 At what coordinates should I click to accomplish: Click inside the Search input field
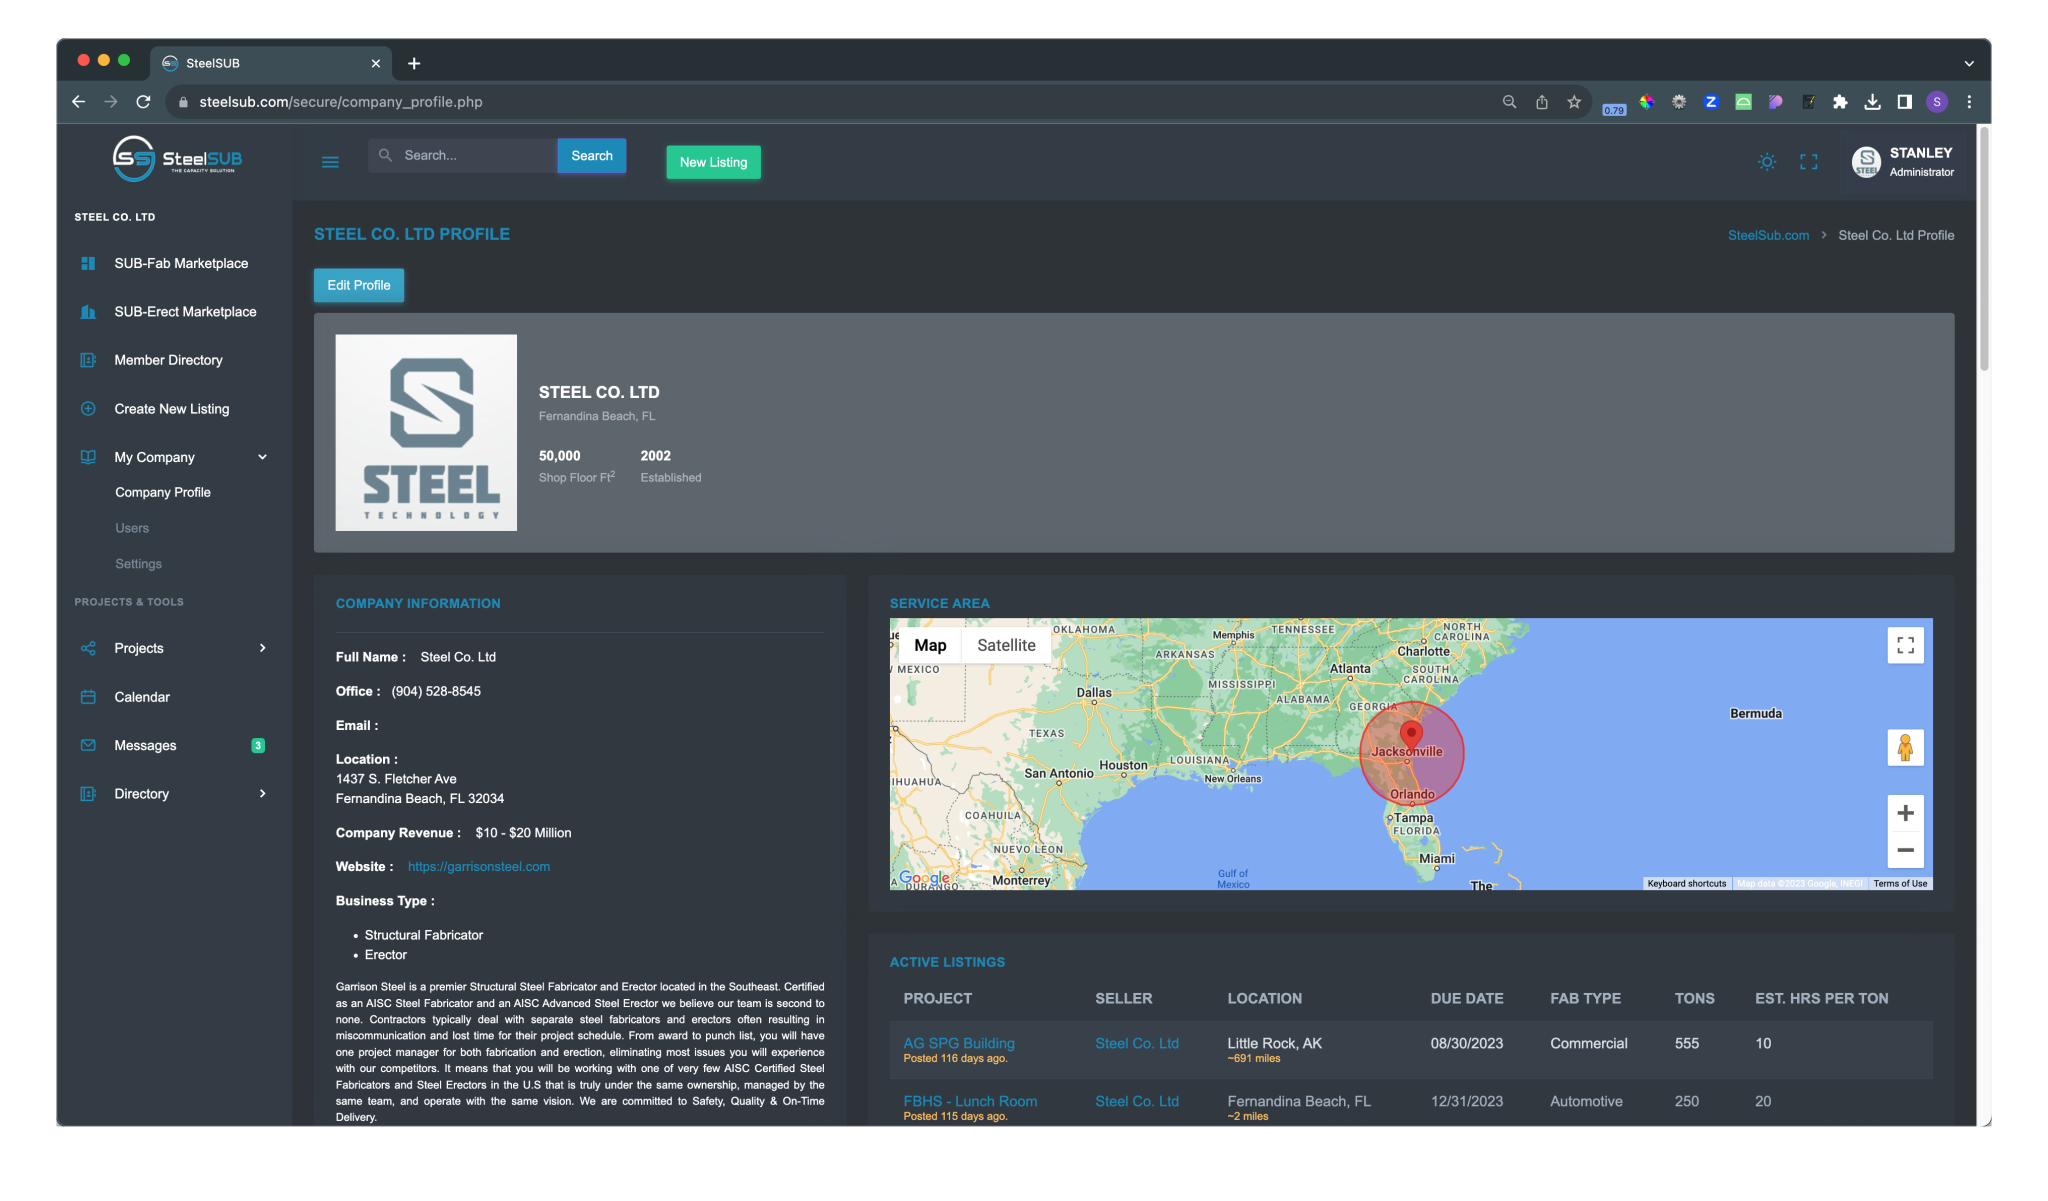[x=462, y=155]
